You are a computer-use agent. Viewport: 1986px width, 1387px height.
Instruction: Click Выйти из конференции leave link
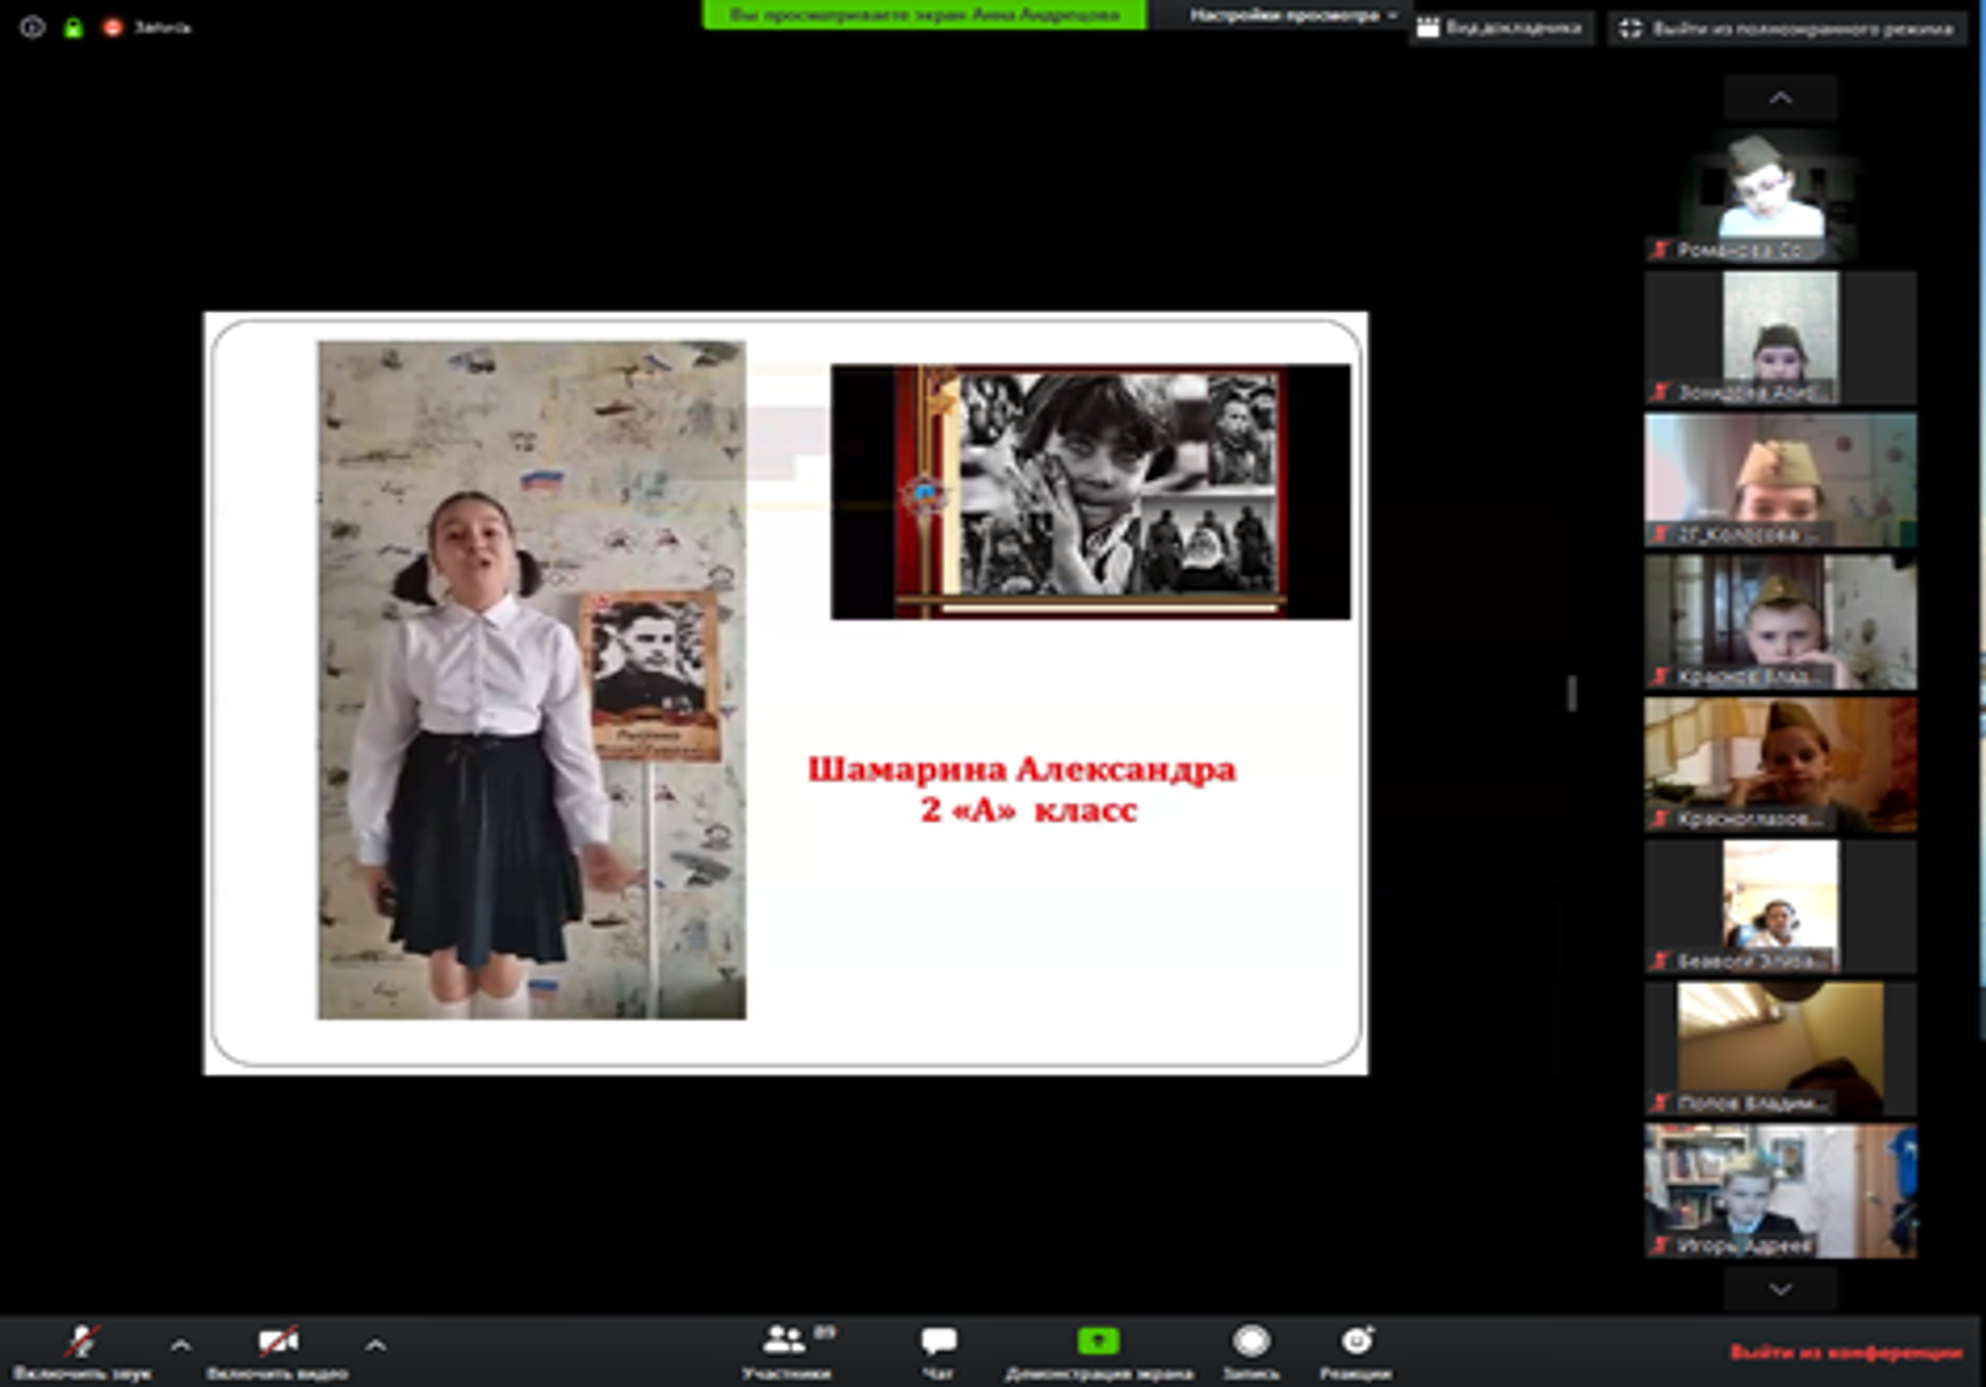(1846, 1353)
